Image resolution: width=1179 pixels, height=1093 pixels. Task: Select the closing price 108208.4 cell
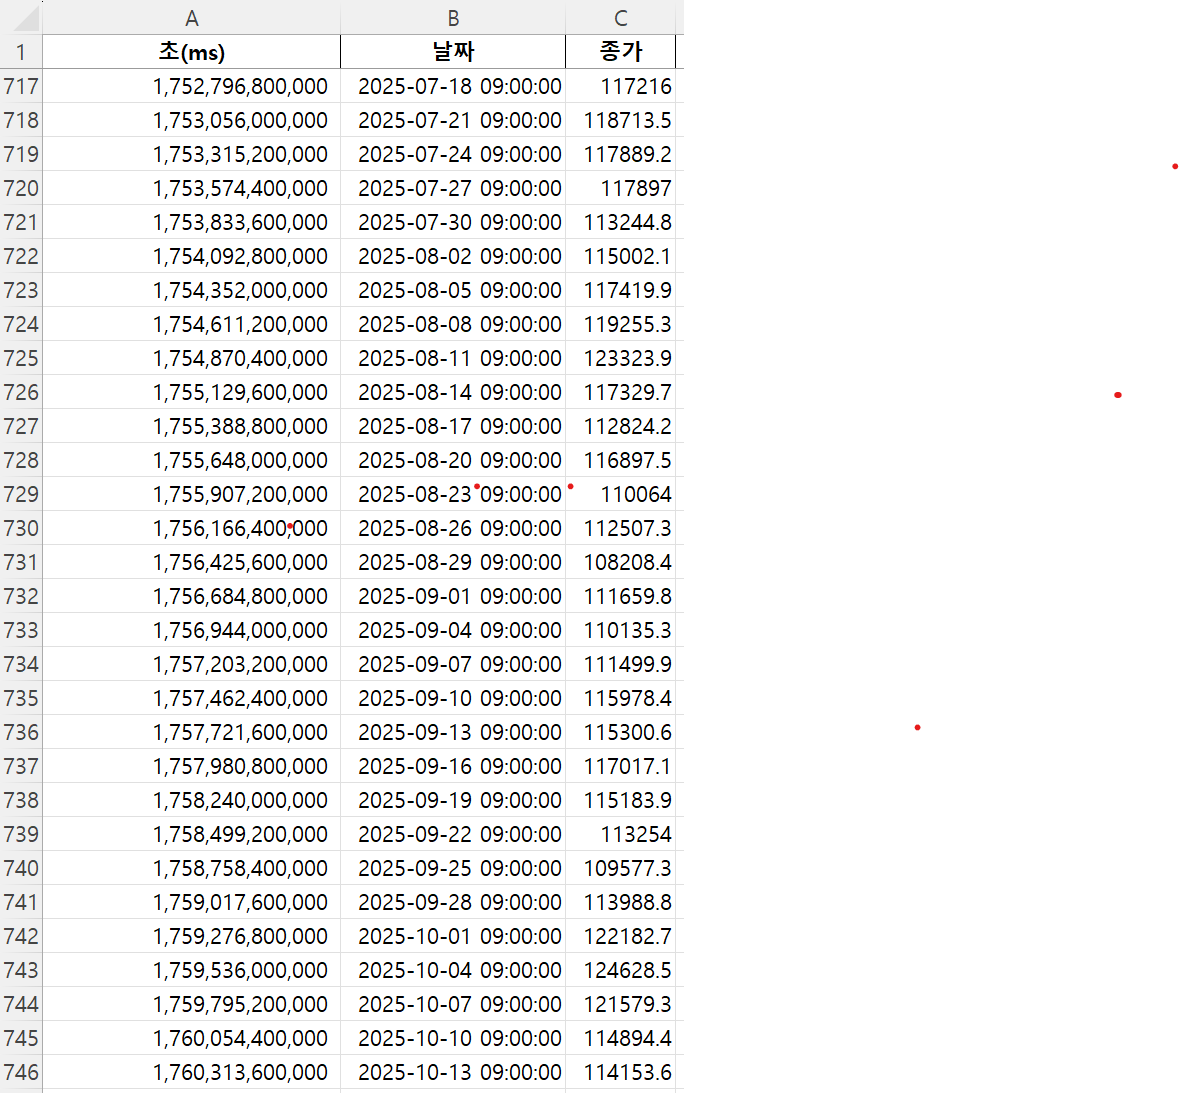tap(627, 562)
